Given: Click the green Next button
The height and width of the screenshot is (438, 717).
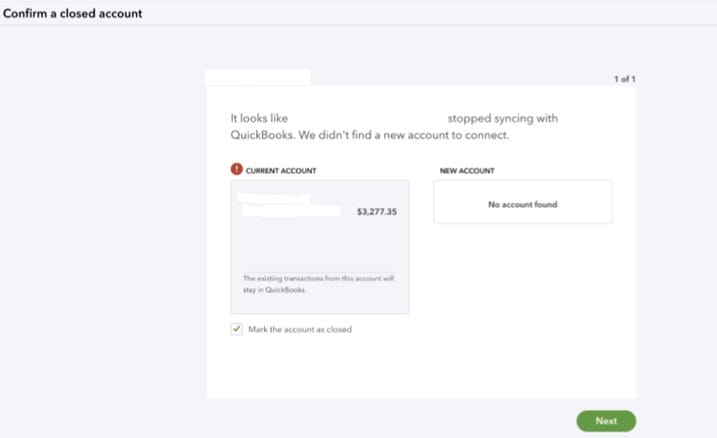Looking at the screenshot, I should tap(606, 421).
